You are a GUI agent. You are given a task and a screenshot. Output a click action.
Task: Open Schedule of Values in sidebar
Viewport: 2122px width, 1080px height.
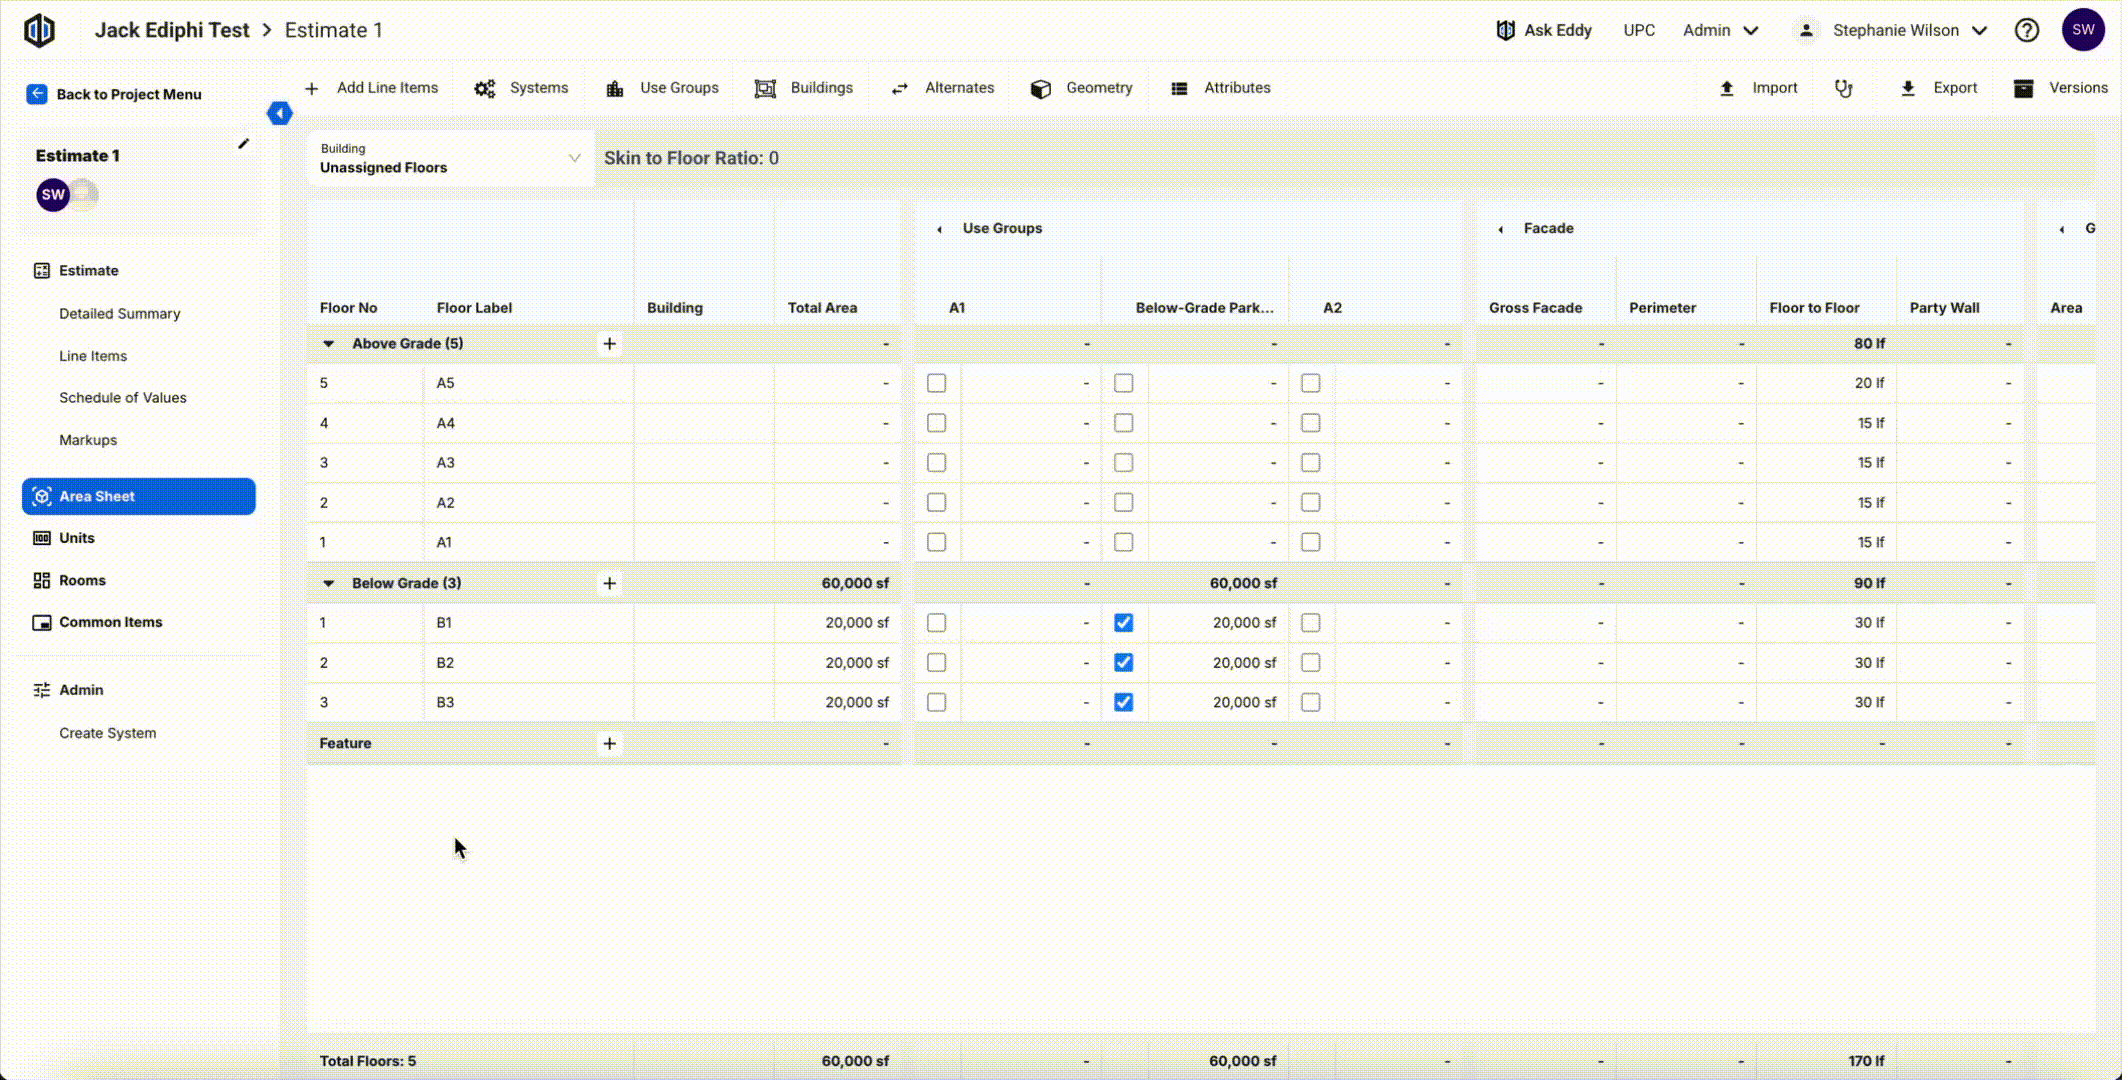[x=122, y=397]
